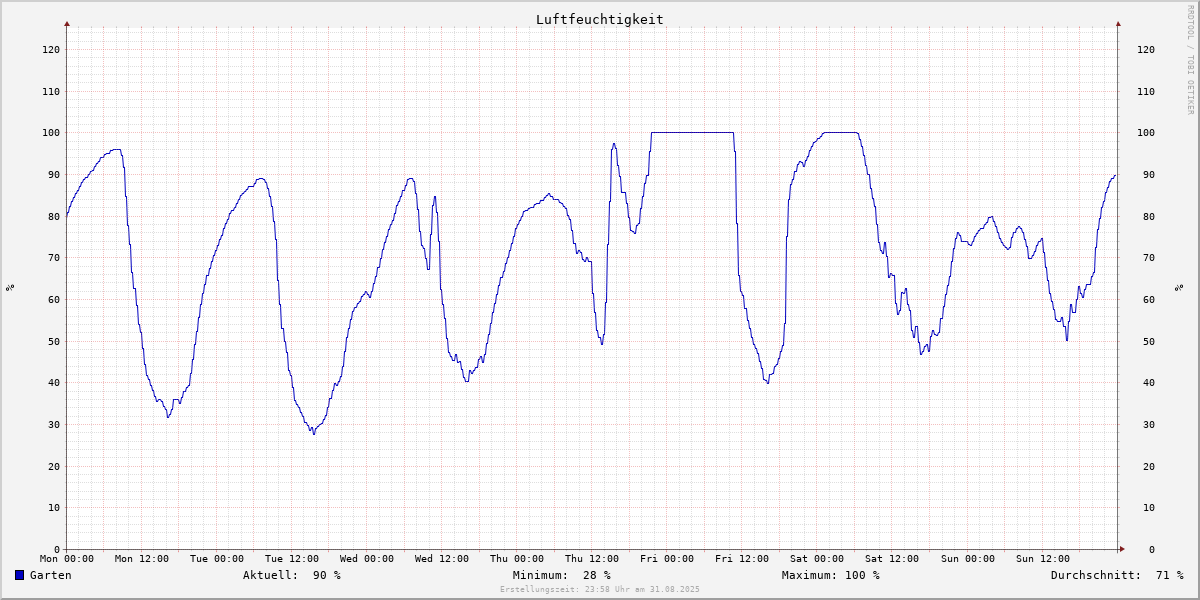Screen dimensions: 1200x600
Task: Click the Mon 00:00 time label
Action: (67, 559)
